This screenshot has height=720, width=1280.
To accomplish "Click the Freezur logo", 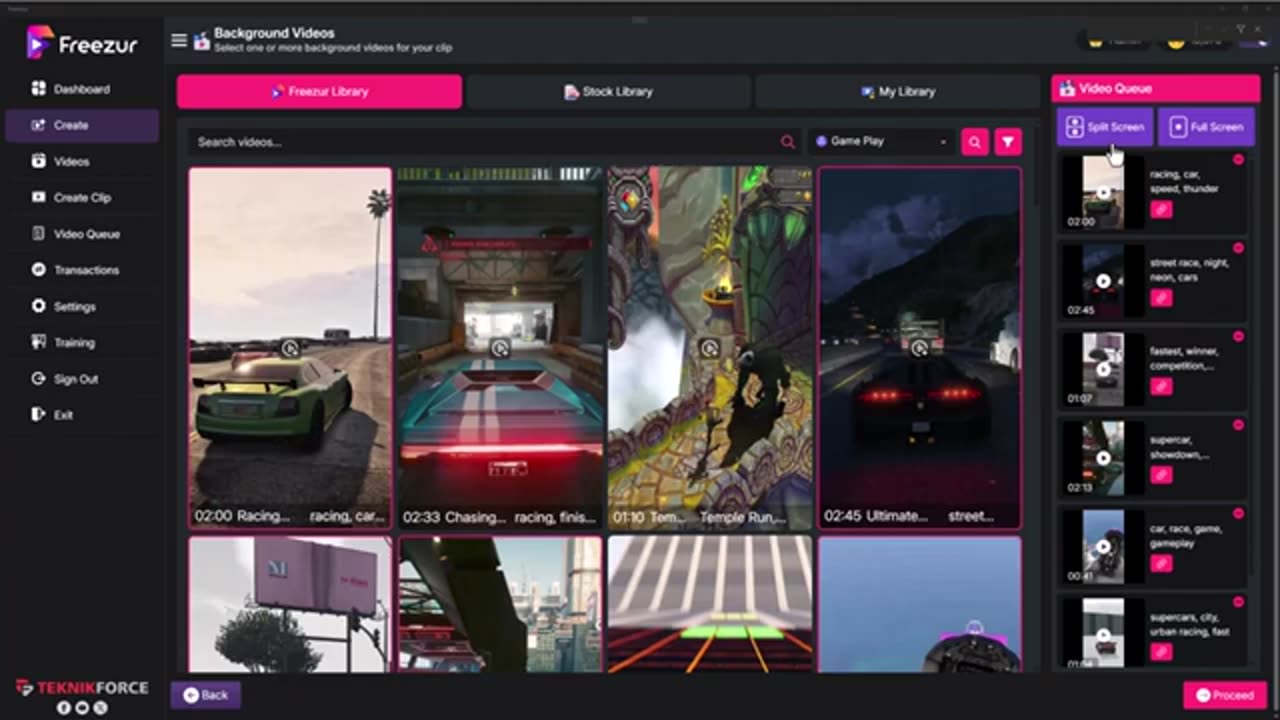I will [x=82, y=42].
